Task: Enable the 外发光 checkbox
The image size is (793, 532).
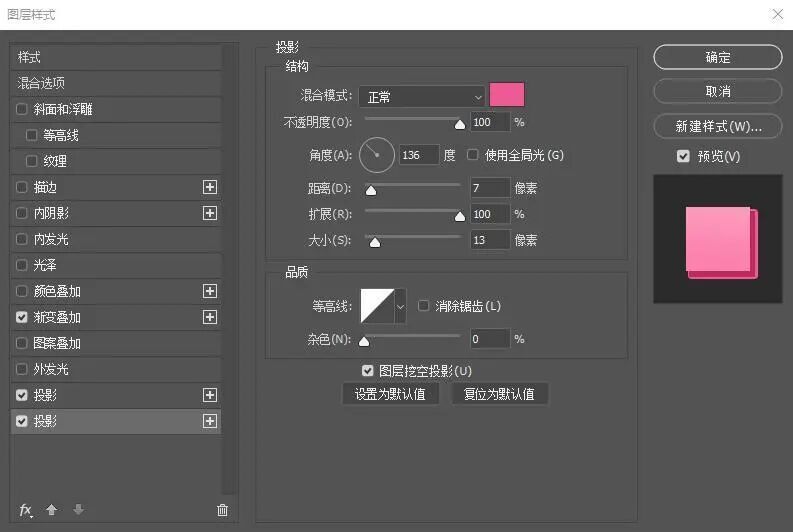Action: click(22, 369)
